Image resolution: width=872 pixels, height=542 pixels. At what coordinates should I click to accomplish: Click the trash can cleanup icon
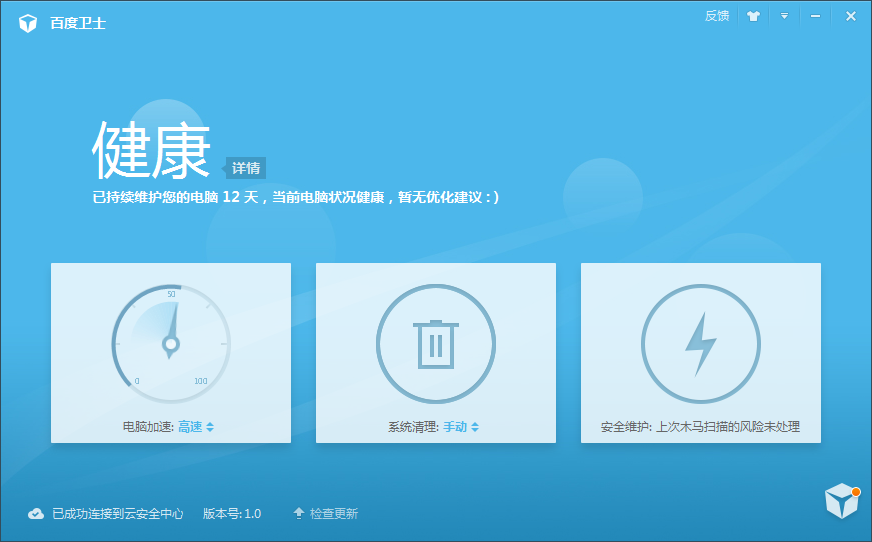click(435, 343)
